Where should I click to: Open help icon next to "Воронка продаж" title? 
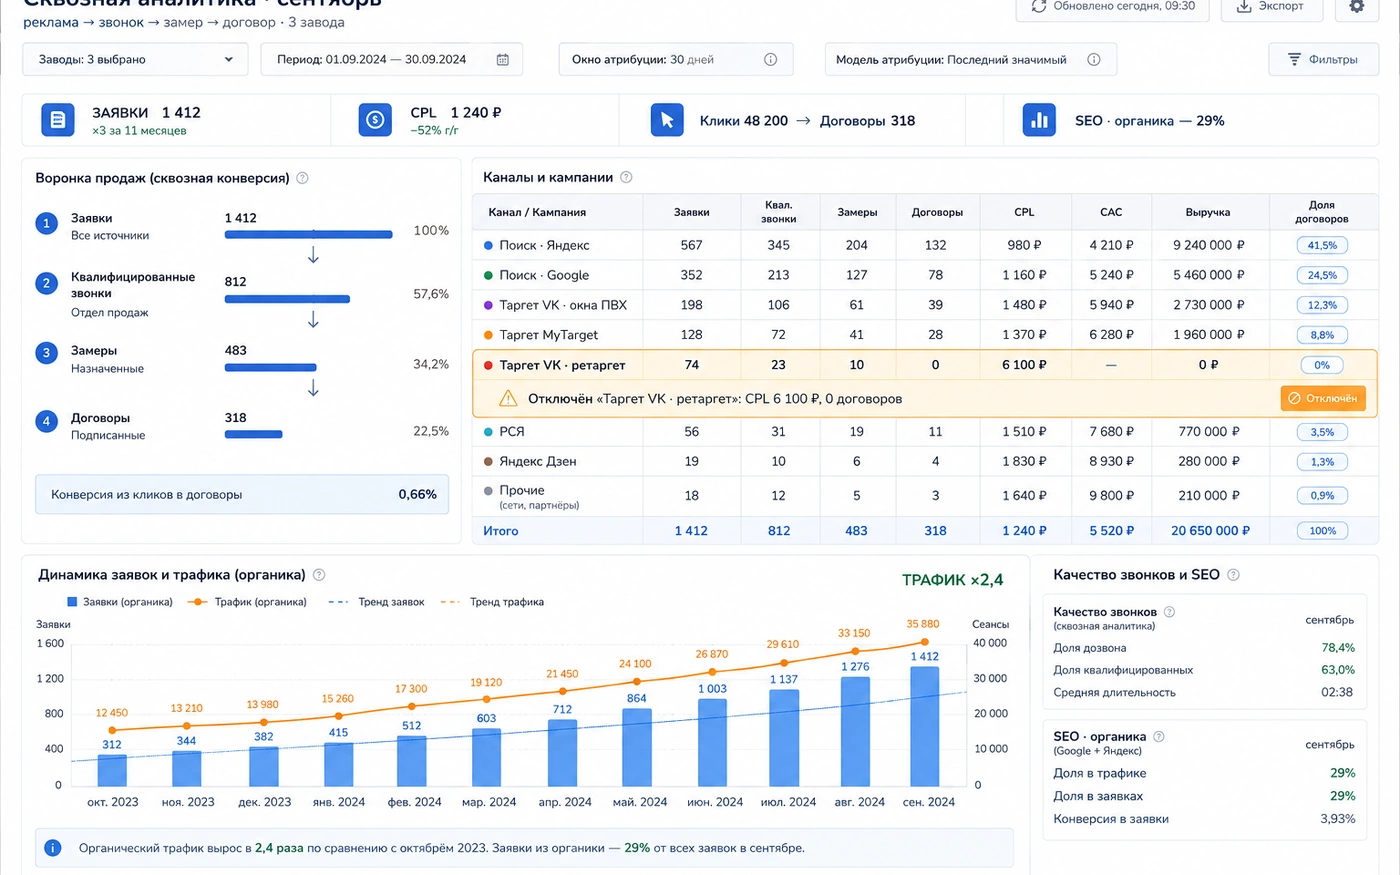pyautogui.click(x=302, y=178)
